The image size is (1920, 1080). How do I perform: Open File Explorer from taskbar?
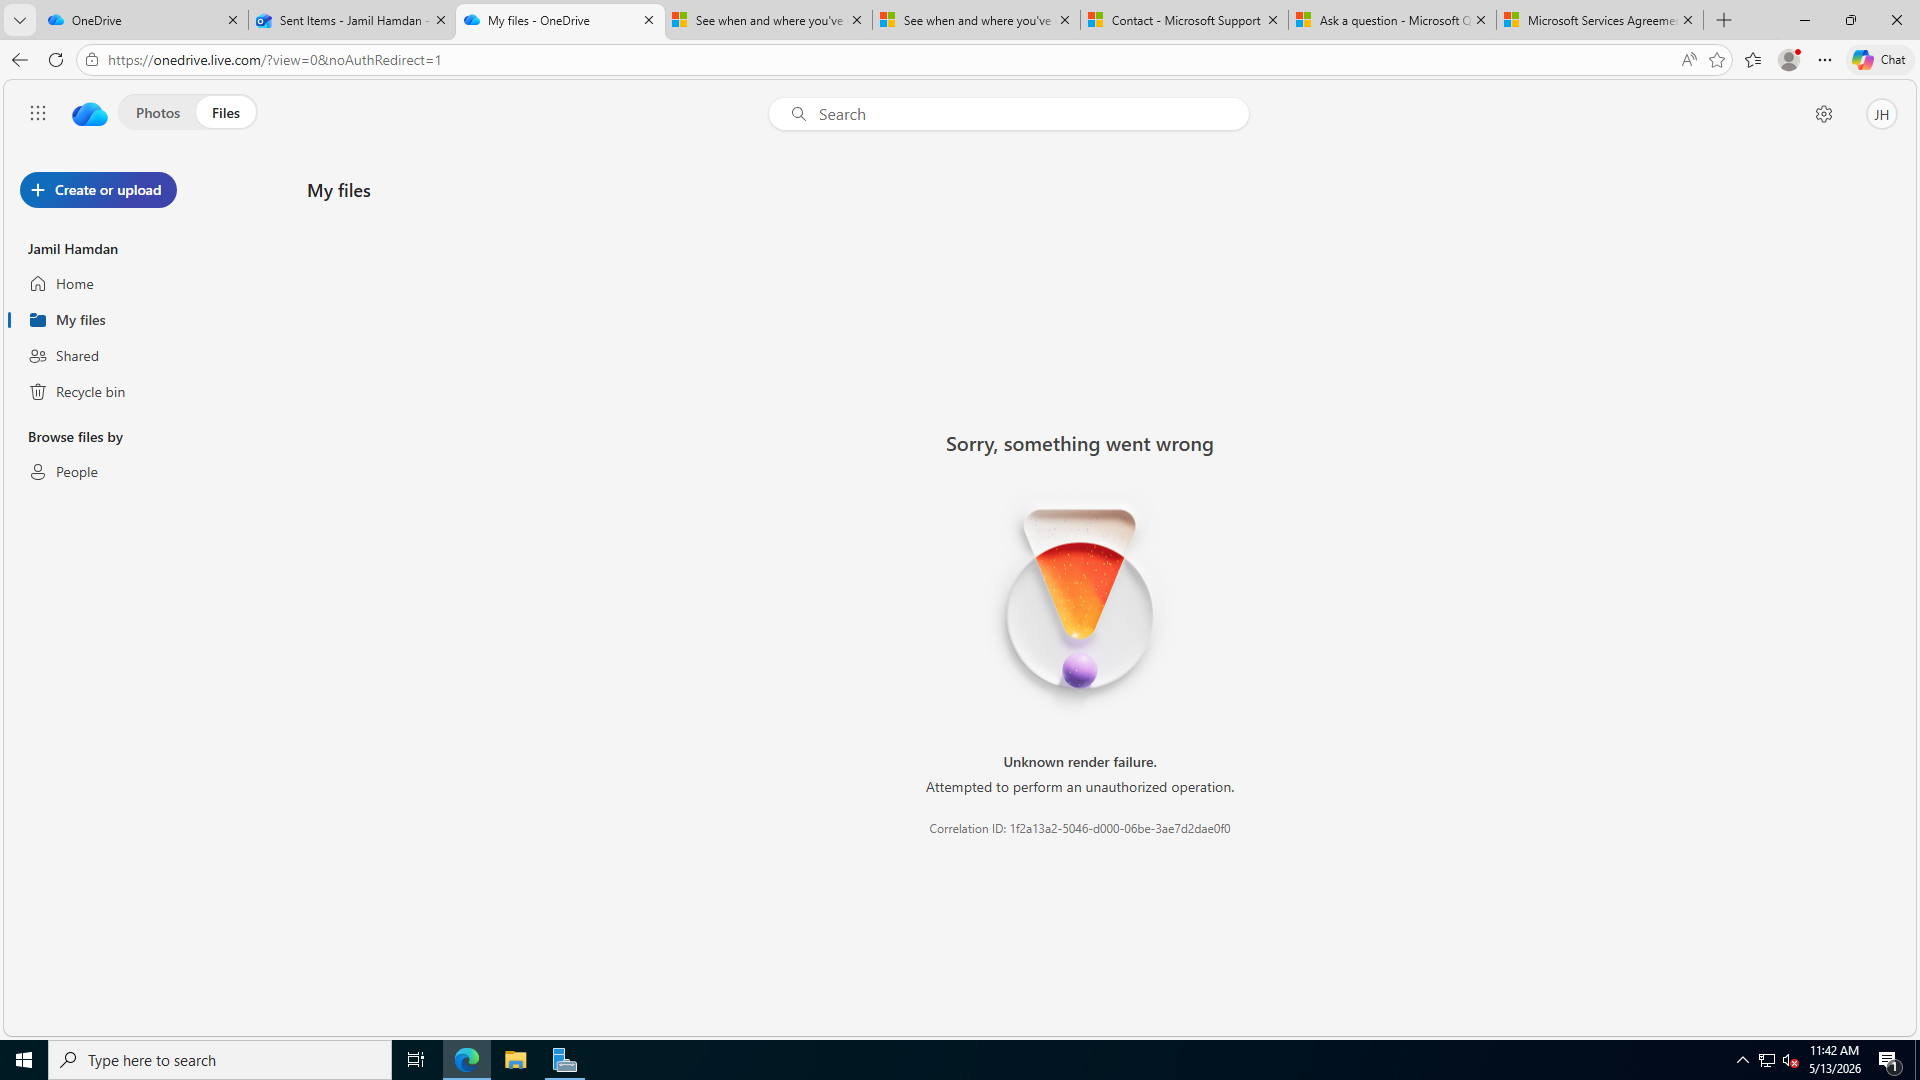point(515,1060)
